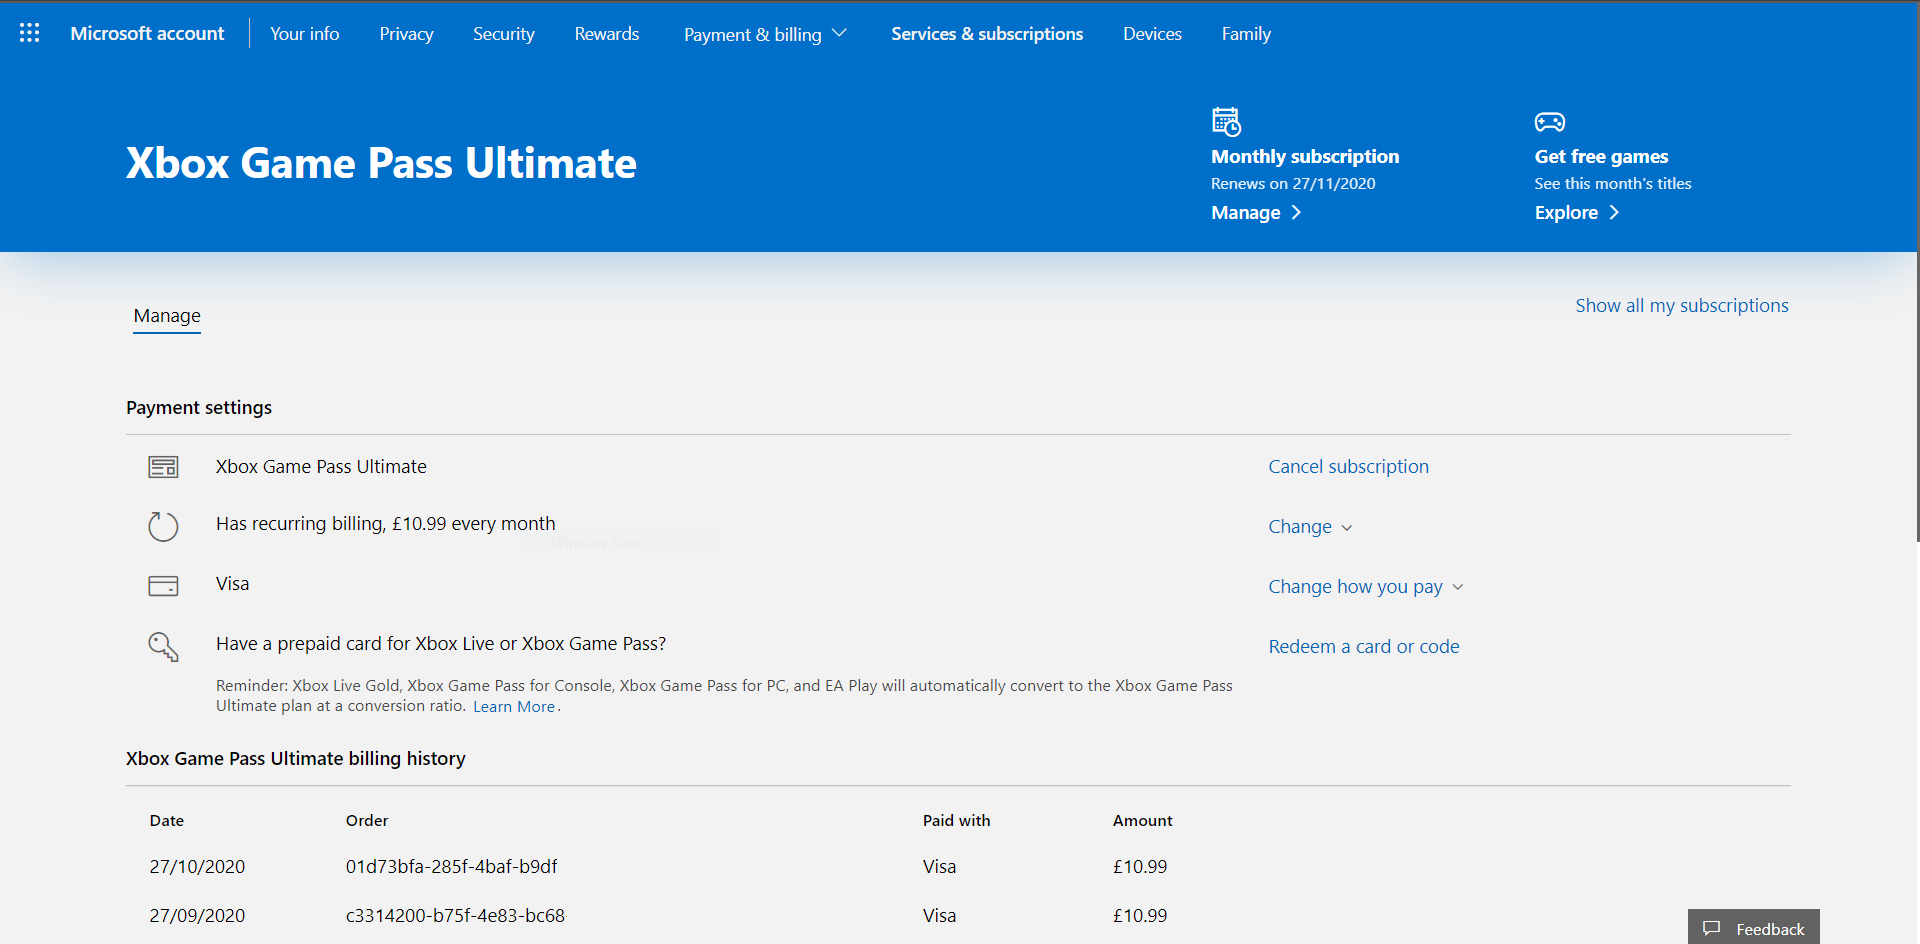
Task: Expand the Payment & billing menu
Action: point(765,34)
